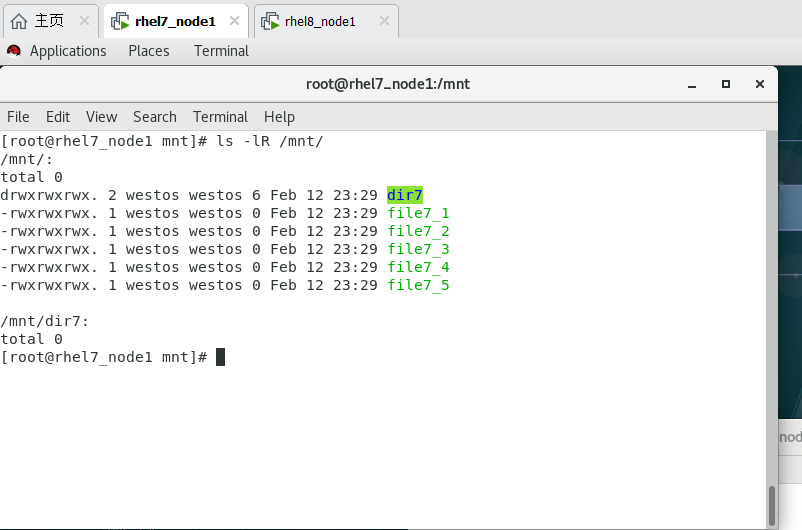Image resolution: width=802 pixels, height=530 pixels.
Task: Open the Help menu
Action: click(279, 117)
